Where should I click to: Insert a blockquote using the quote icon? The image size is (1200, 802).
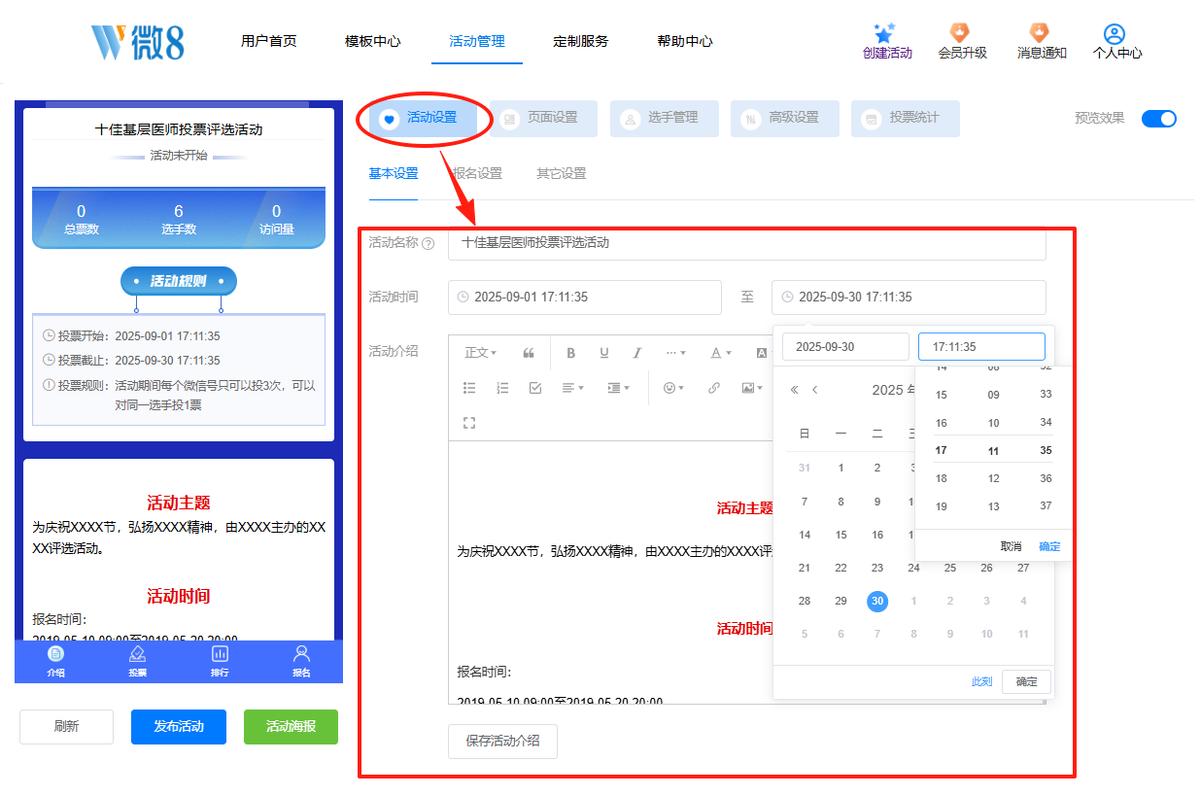529,353
